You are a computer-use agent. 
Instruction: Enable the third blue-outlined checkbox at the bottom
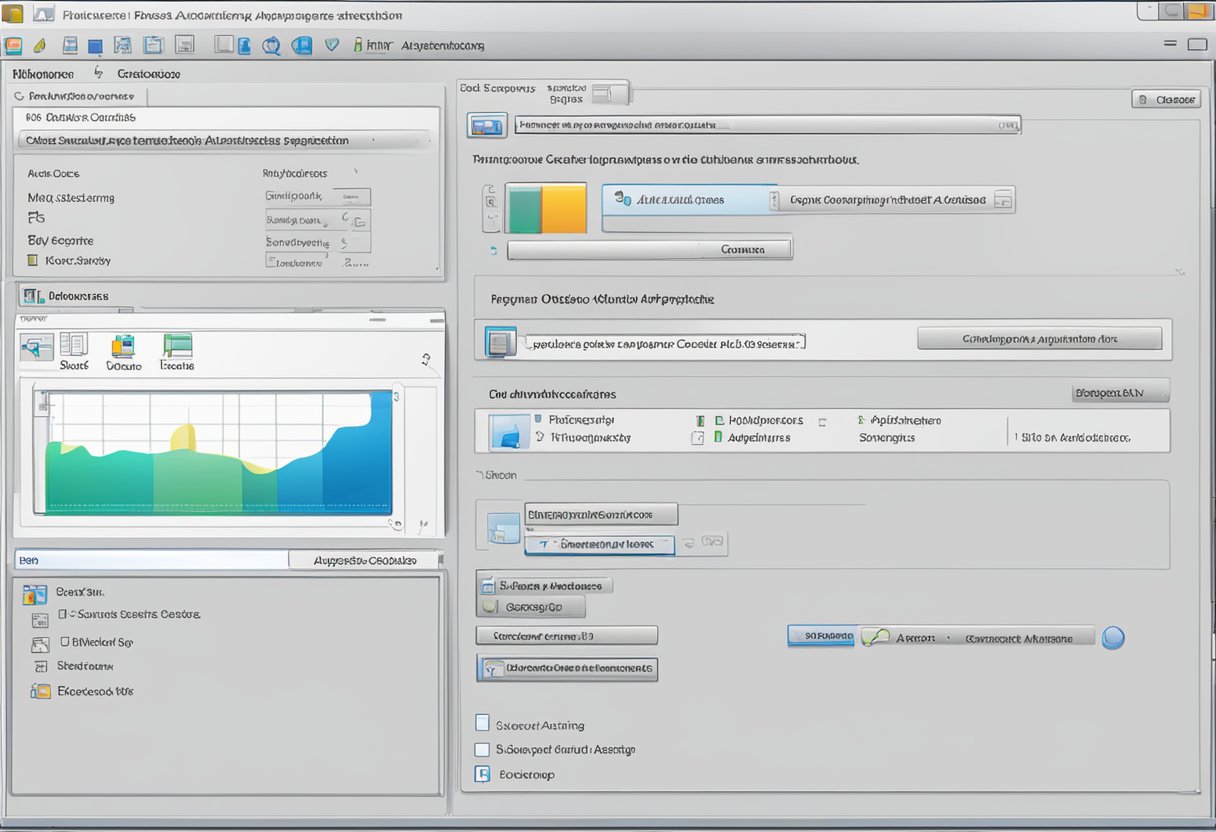tap(483, 774)
